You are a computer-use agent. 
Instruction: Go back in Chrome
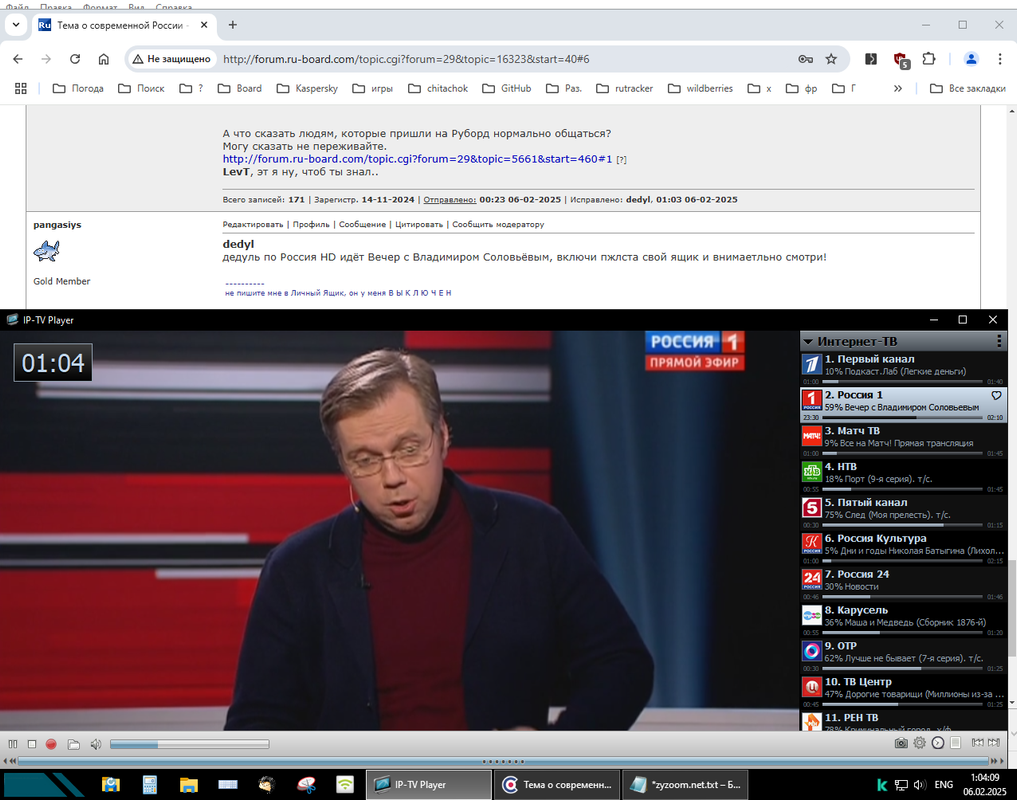[18, 59]
